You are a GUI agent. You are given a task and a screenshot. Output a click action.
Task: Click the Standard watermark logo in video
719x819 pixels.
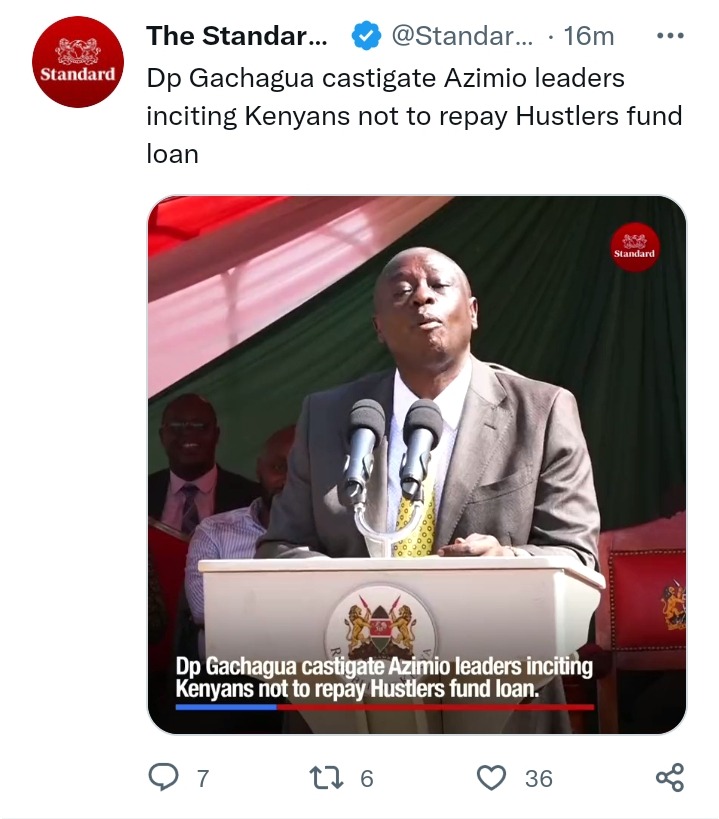coord(634,247)
